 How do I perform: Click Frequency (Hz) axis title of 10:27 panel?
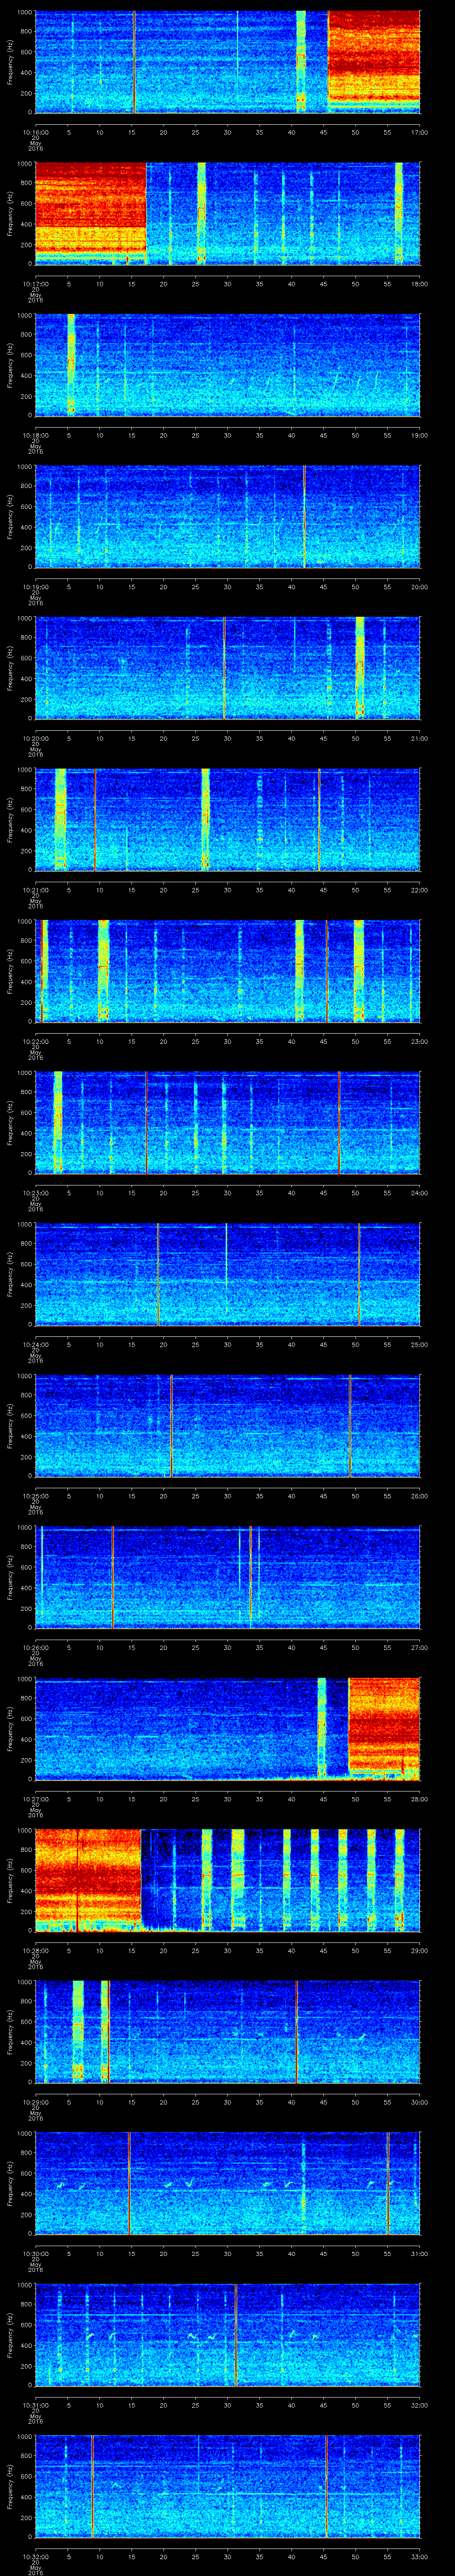click(10, 1728)
